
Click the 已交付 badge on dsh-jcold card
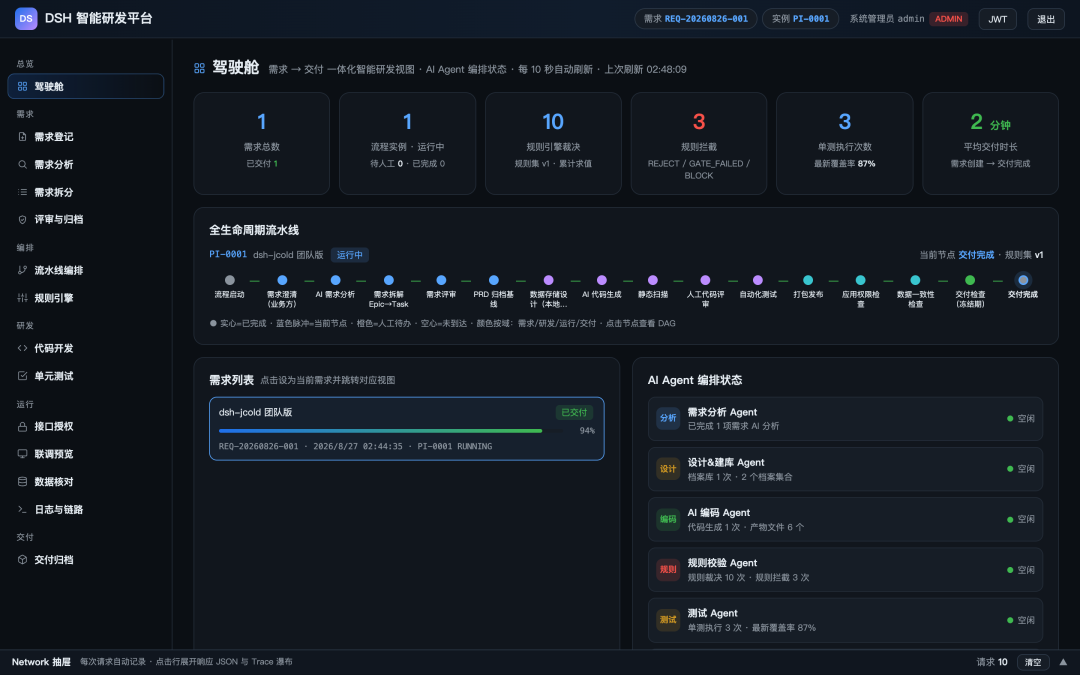pos(574,413)
